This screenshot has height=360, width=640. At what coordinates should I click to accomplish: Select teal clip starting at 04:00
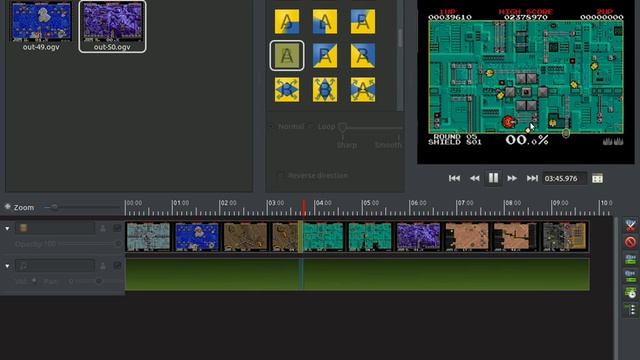(x=323, y=237)
